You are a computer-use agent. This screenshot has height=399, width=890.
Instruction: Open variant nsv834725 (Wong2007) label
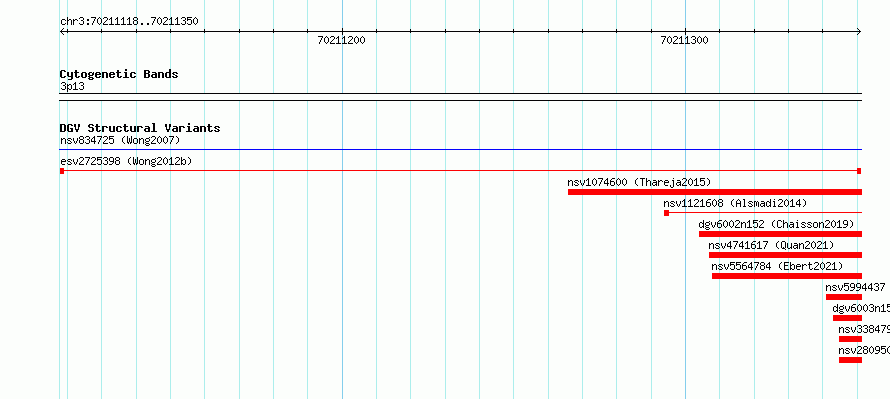pyautogui.click(x=120, y=140)
